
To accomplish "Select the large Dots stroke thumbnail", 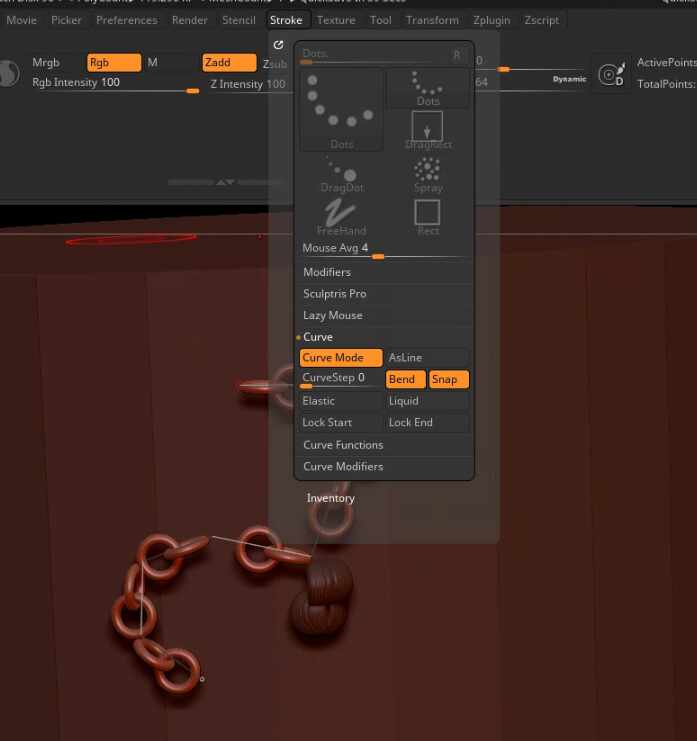I will (x=342, y=111).
